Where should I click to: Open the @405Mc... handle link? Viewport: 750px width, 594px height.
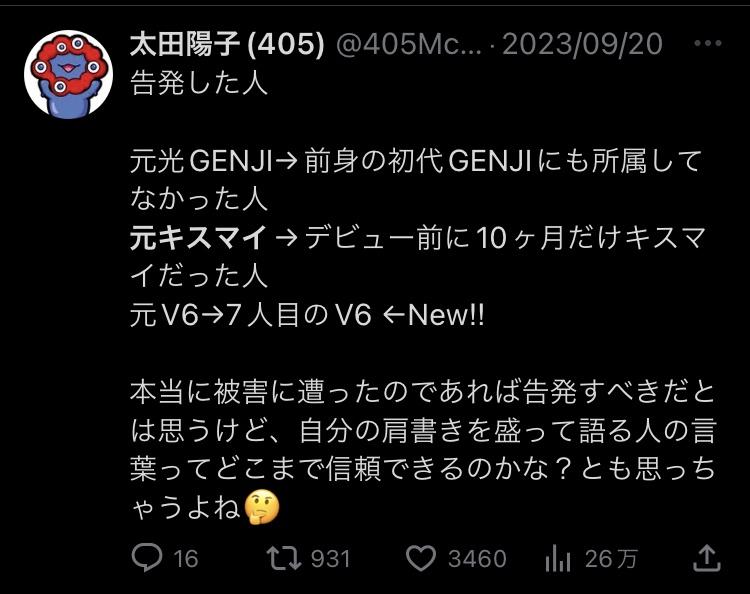pos(409,44)
